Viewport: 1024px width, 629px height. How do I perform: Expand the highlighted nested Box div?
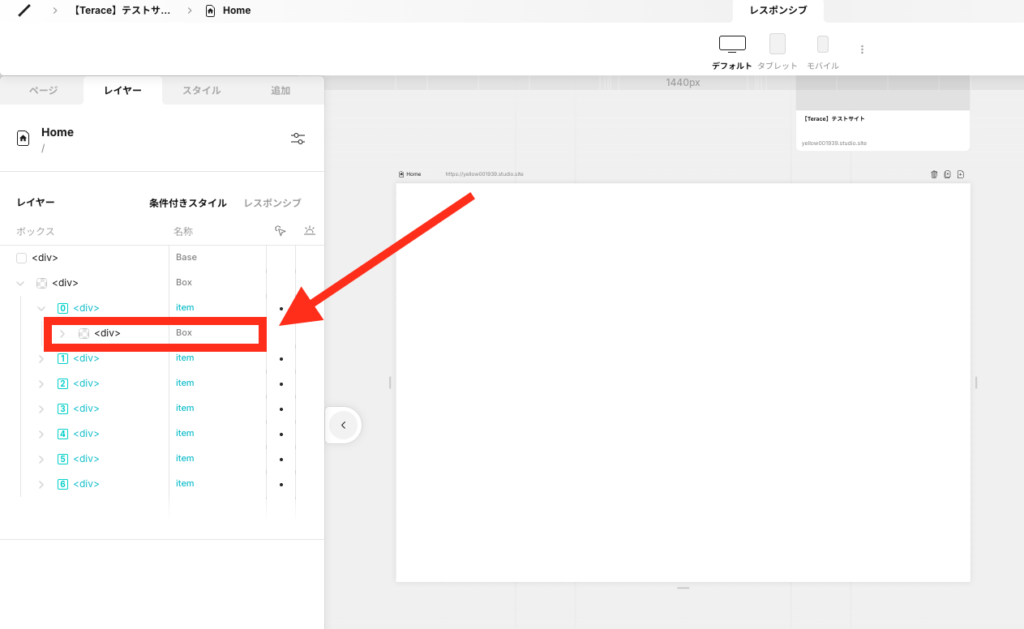click(x=62, y=333)
